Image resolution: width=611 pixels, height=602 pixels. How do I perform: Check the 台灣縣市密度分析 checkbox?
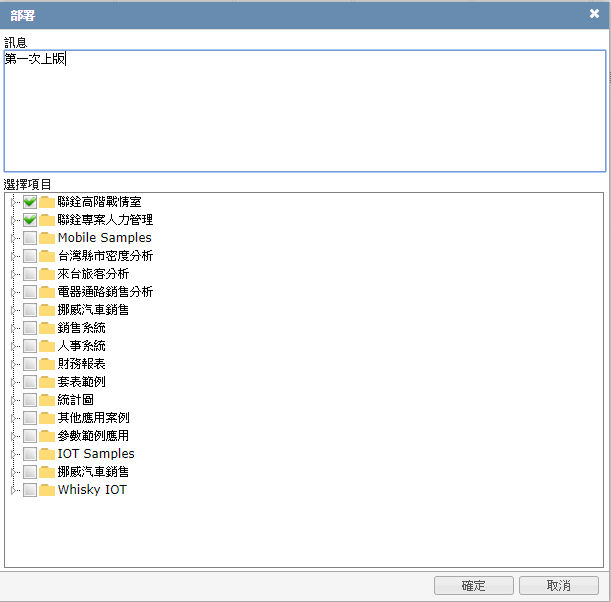pyautogui.click(x=30, y=256)
